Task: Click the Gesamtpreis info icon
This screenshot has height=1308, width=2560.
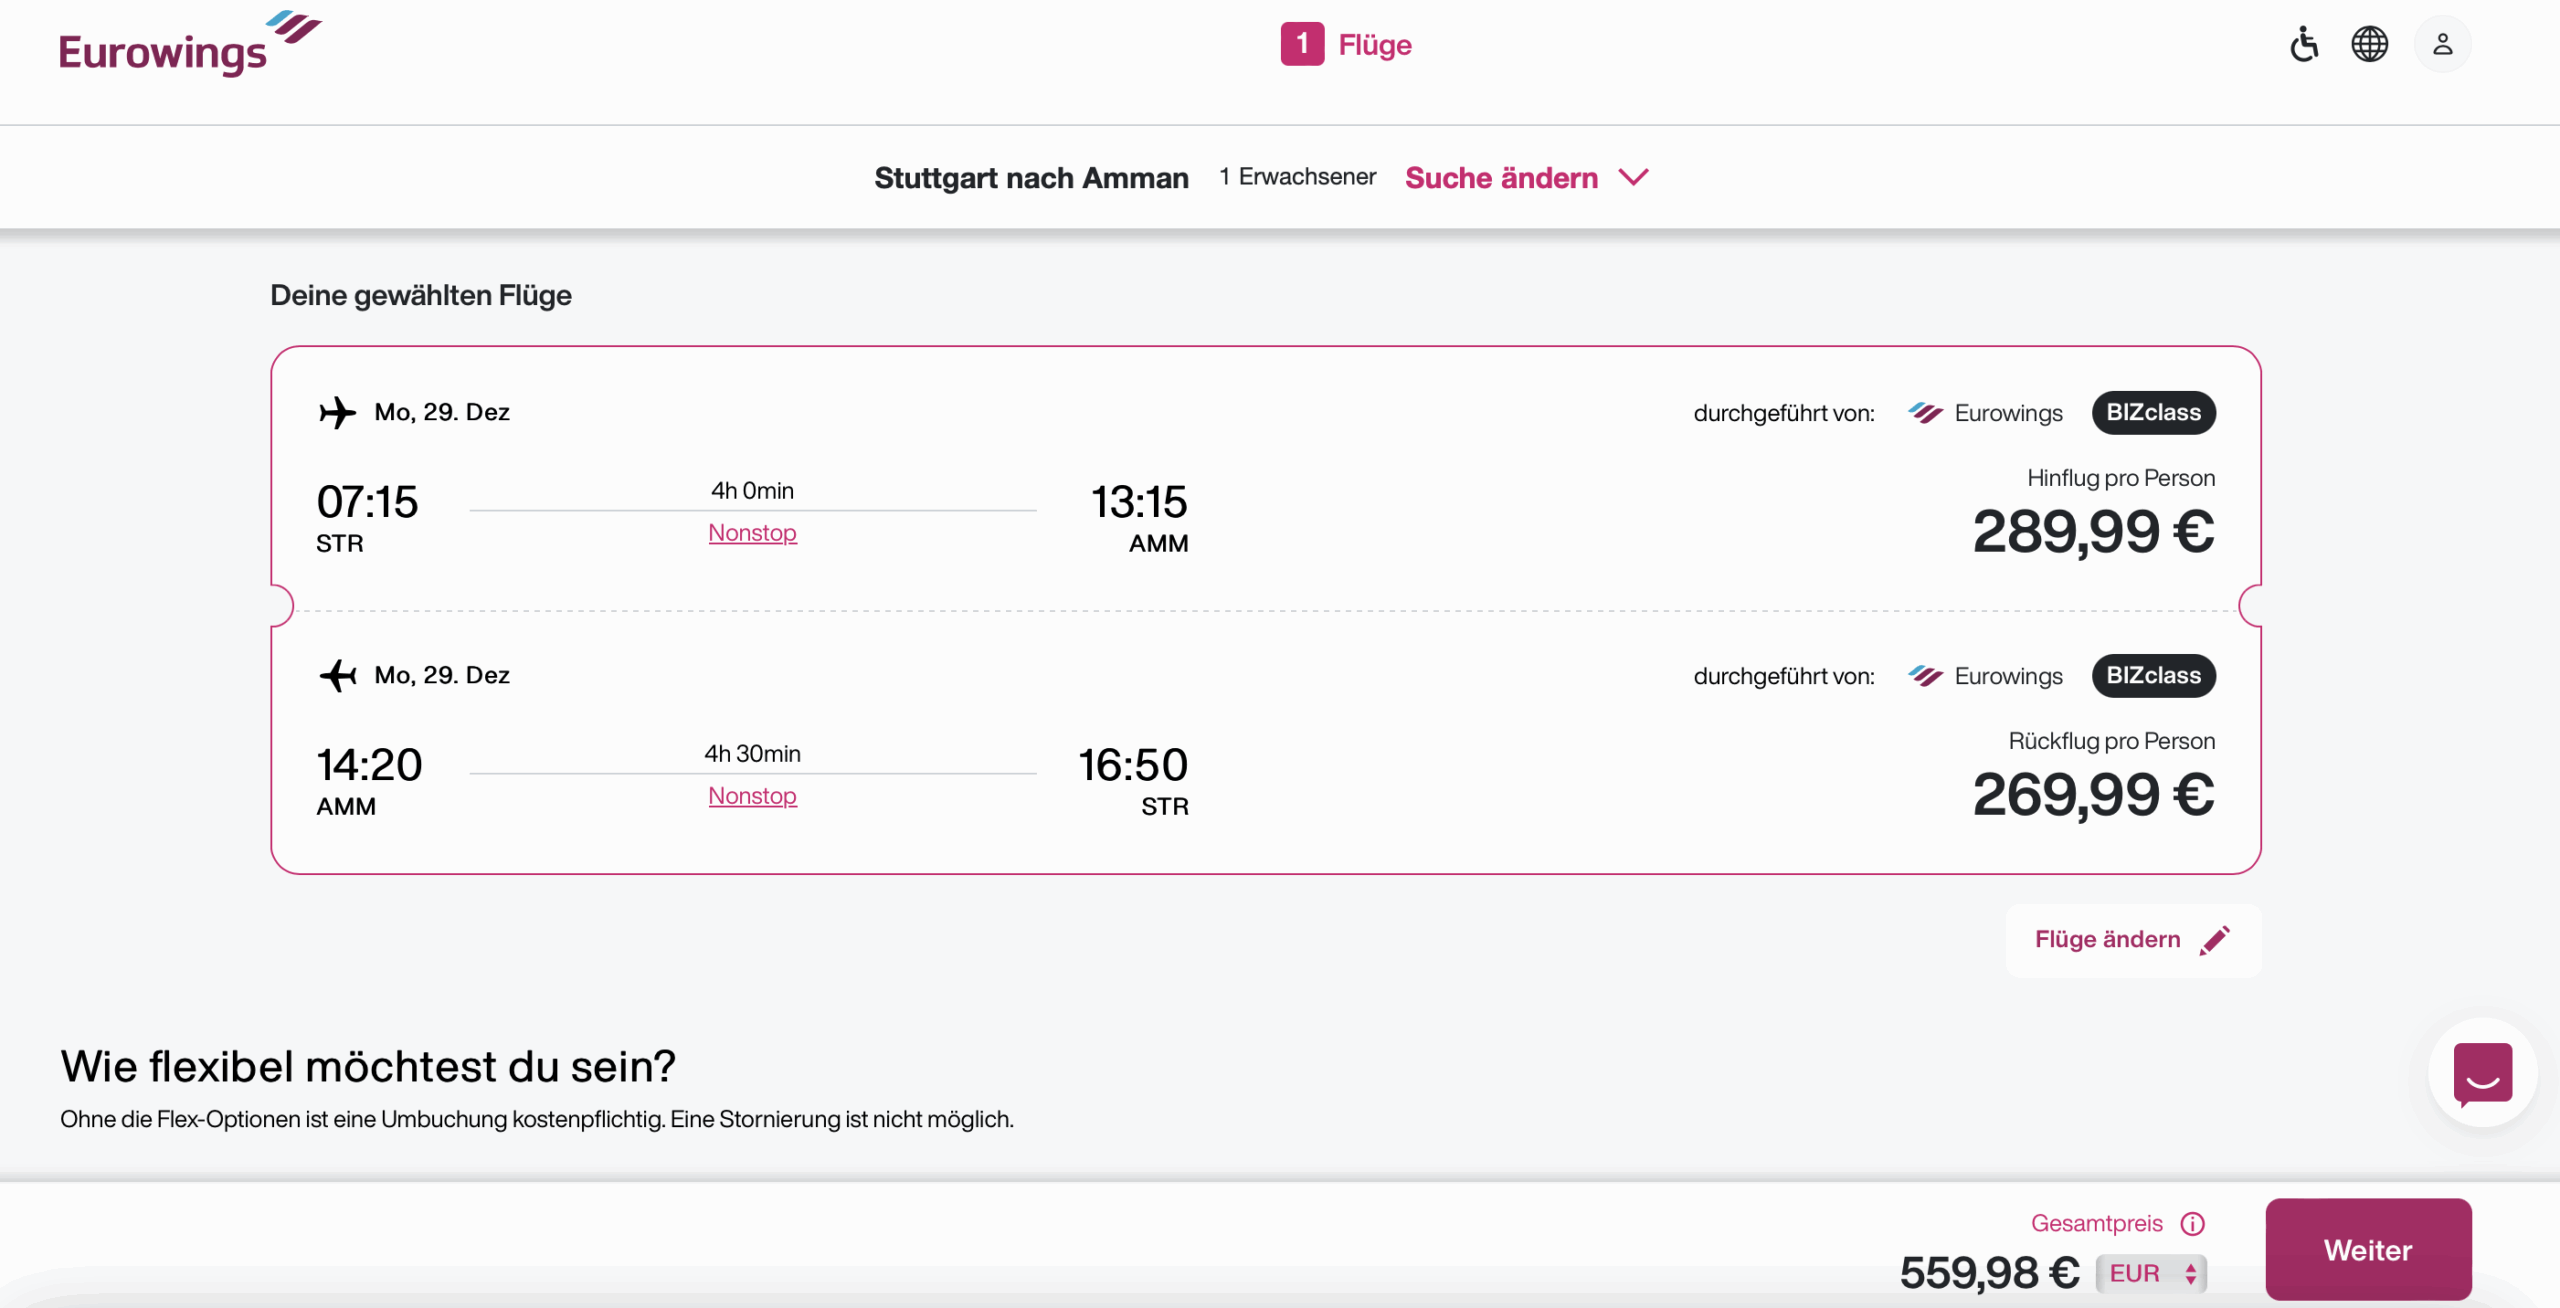Action: [2193, 1223]
